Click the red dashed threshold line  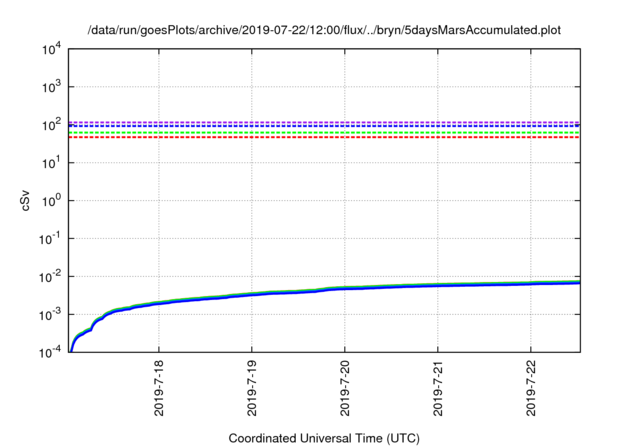click(324, 138)
